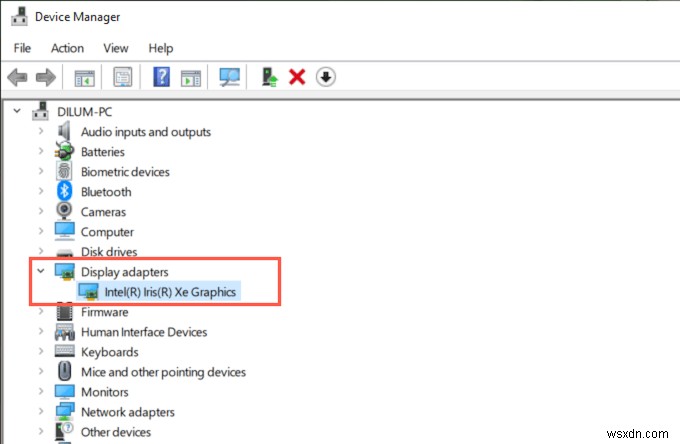Click the Audio speaker icon

64,131
